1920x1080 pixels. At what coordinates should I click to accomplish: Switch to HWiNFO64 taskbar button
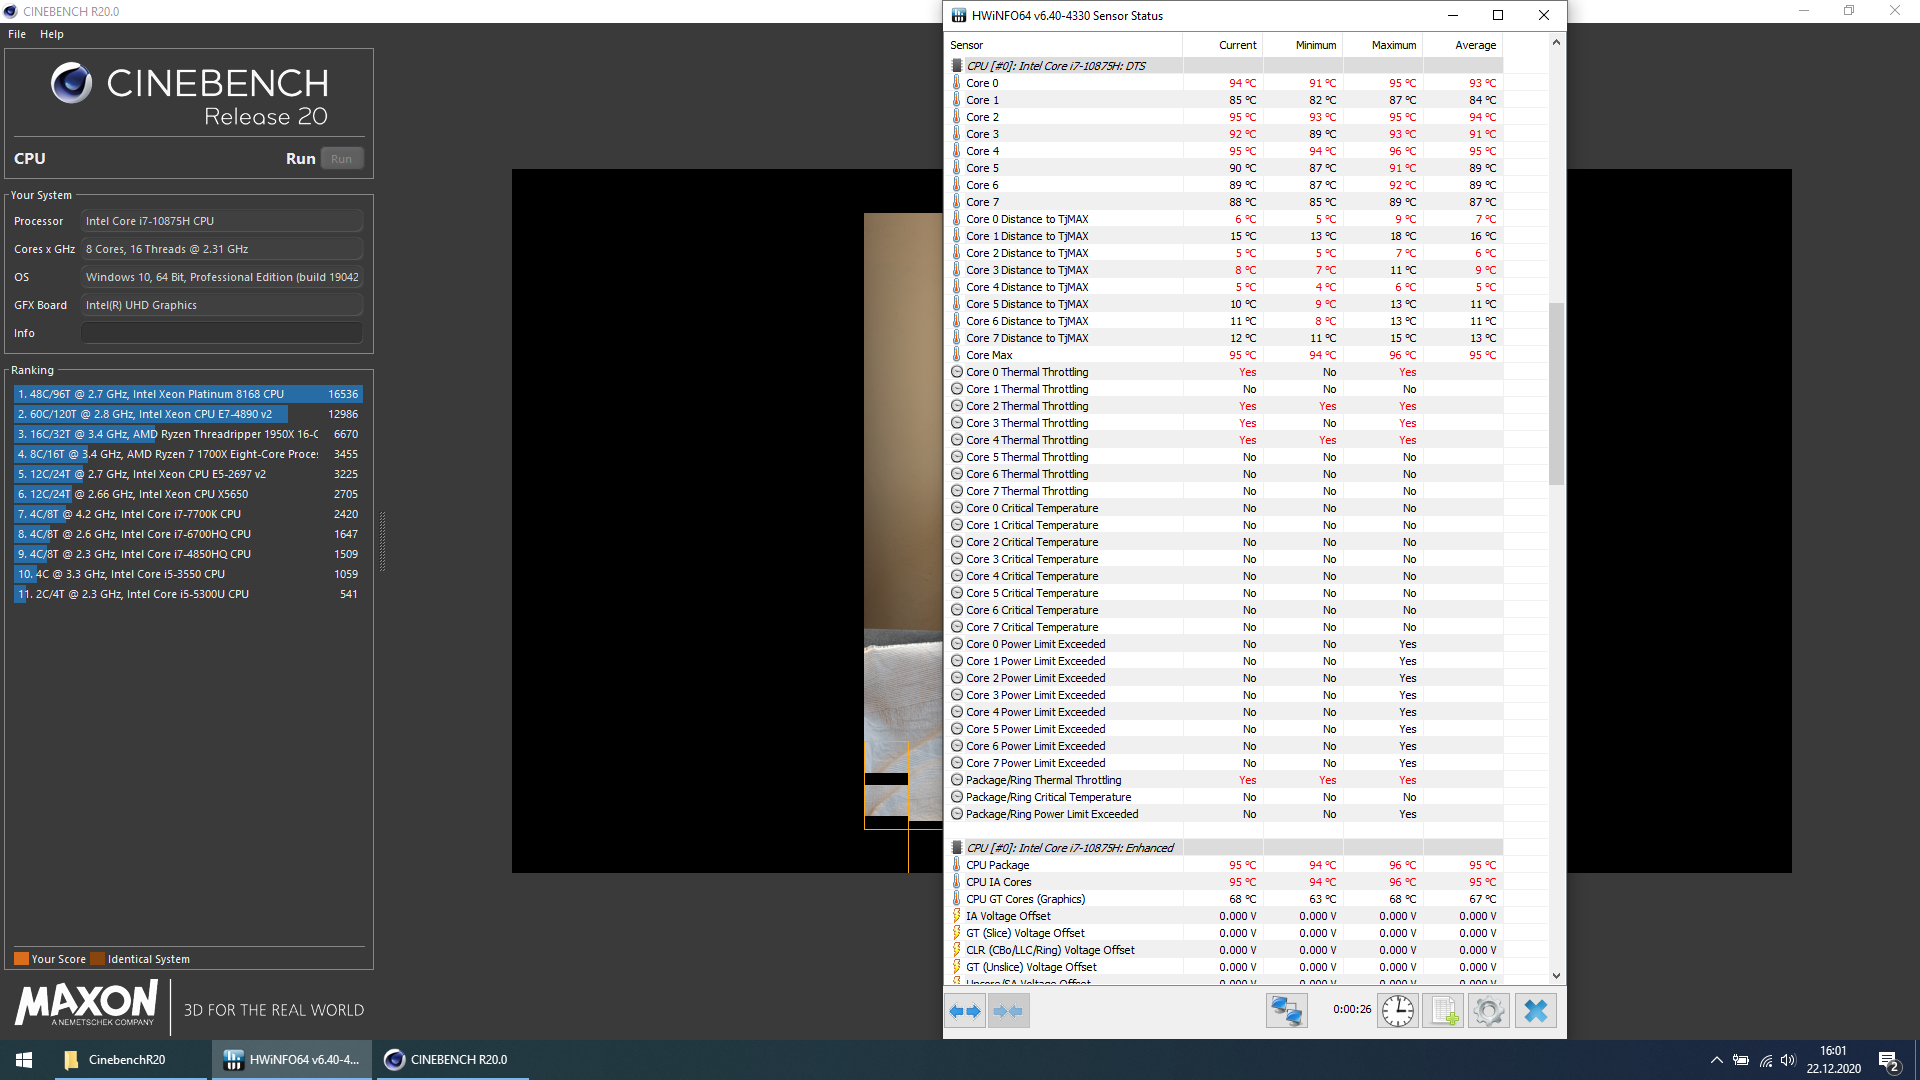pyautogui.click(x=292, y=1060)
